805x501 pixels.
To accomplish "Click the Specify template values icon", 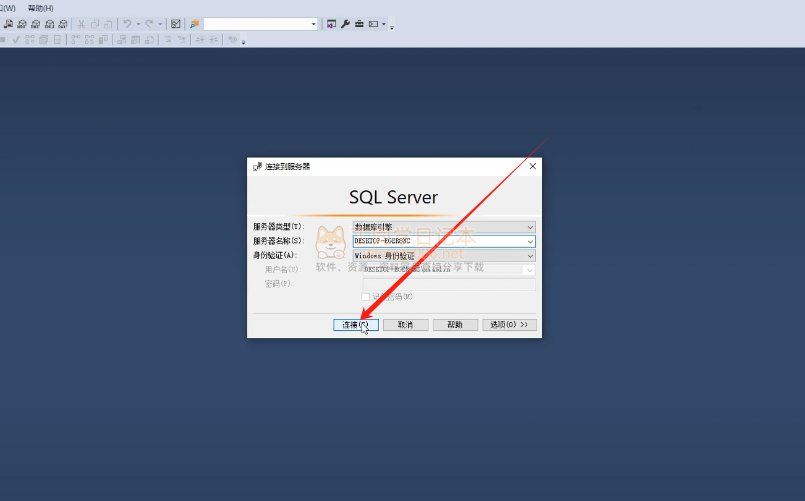I will 233,40.
